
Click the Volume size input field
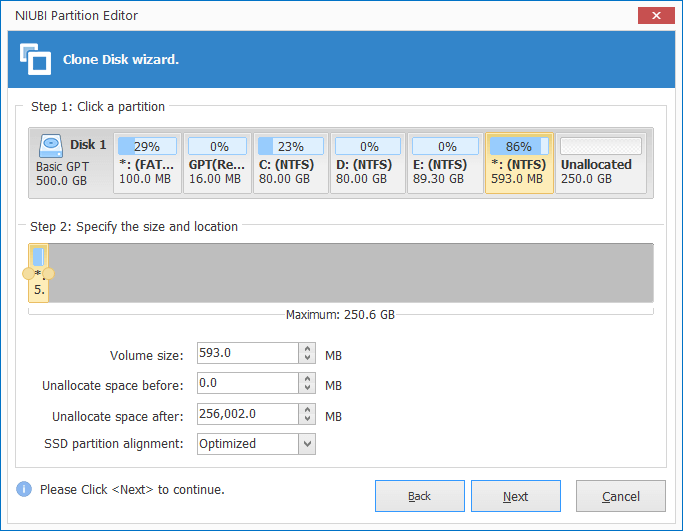(246, 353)
